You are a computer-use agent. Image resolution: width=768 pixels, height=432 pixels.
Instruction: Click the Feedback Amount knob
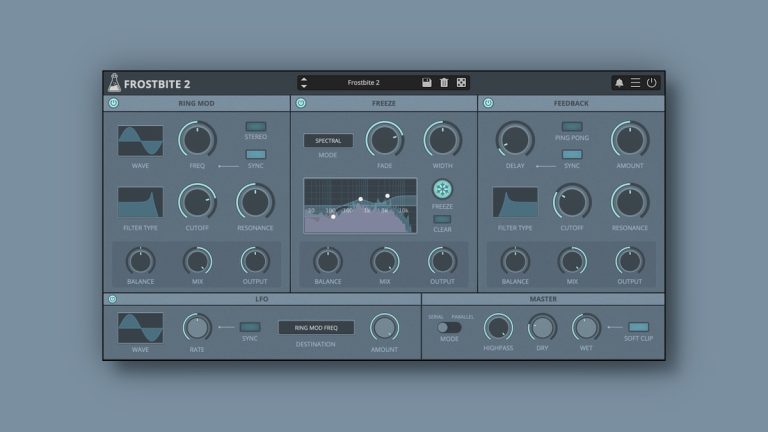click(630, 140)
